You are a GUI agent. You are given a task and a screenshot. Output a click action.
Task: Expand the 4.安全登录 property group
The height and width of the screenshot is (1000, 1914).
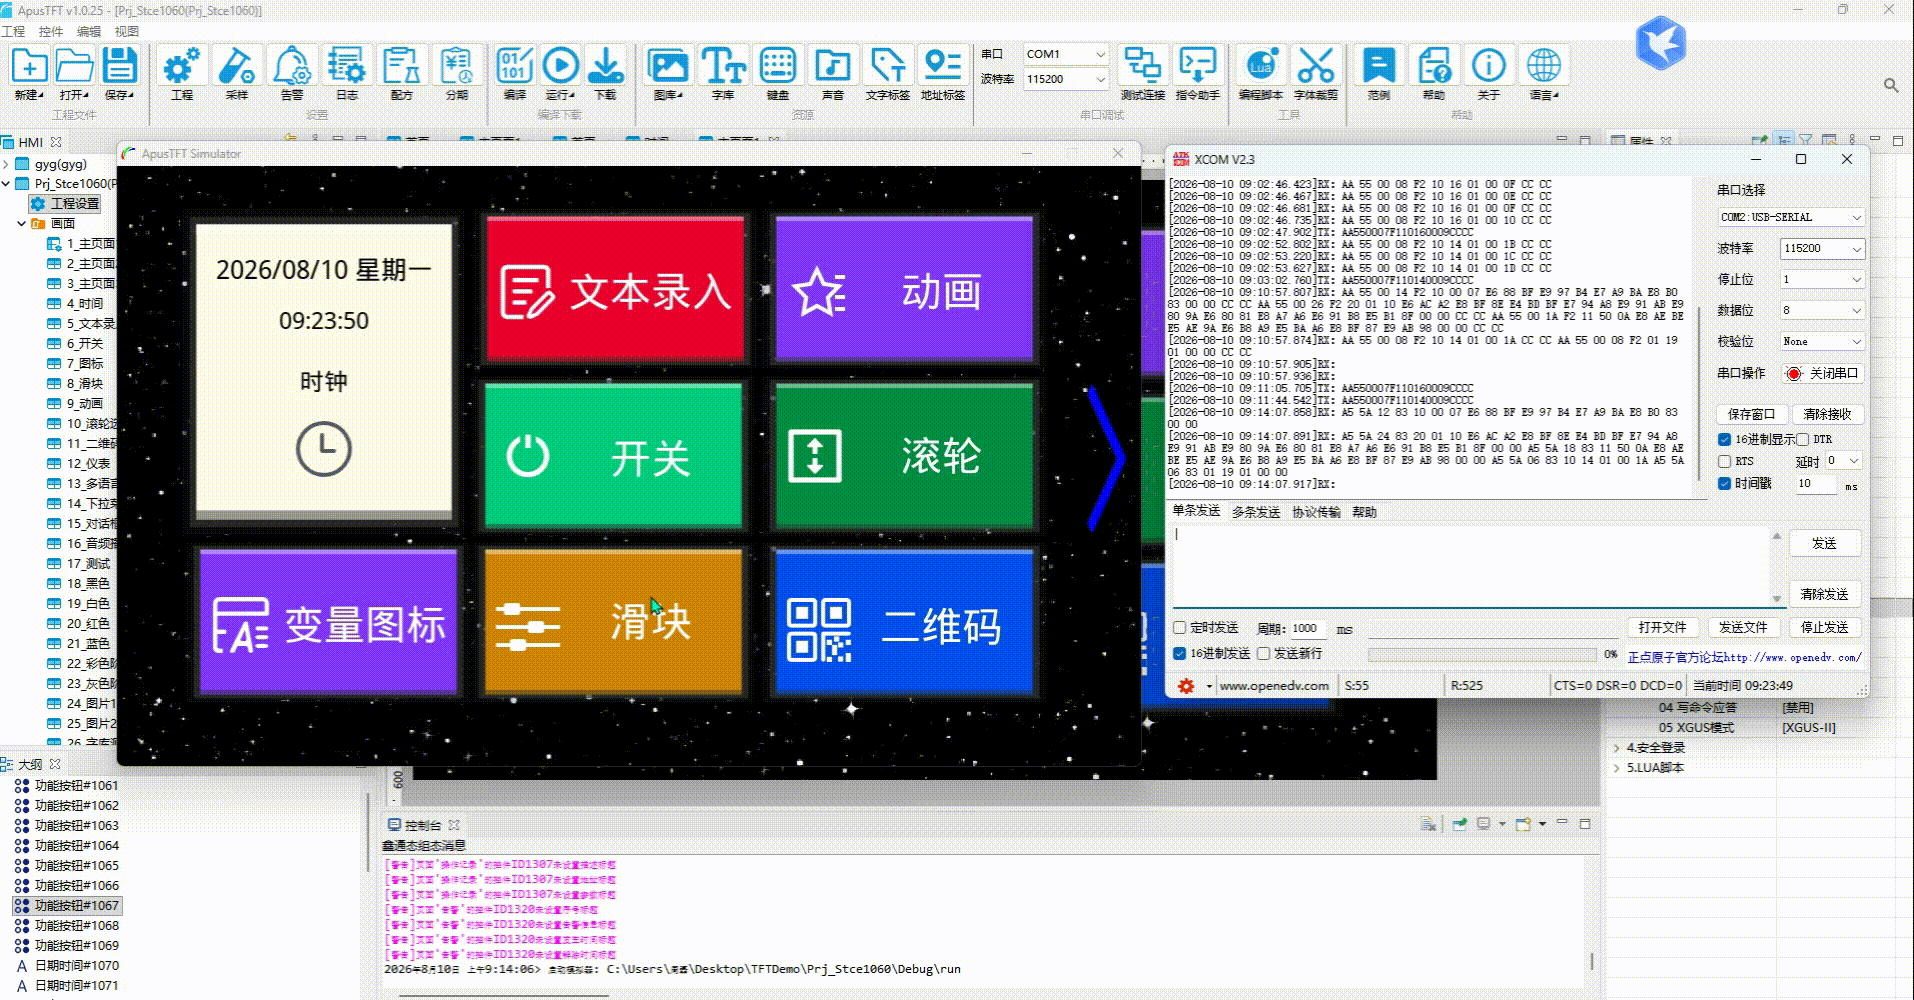click(x=1617, y=747)
